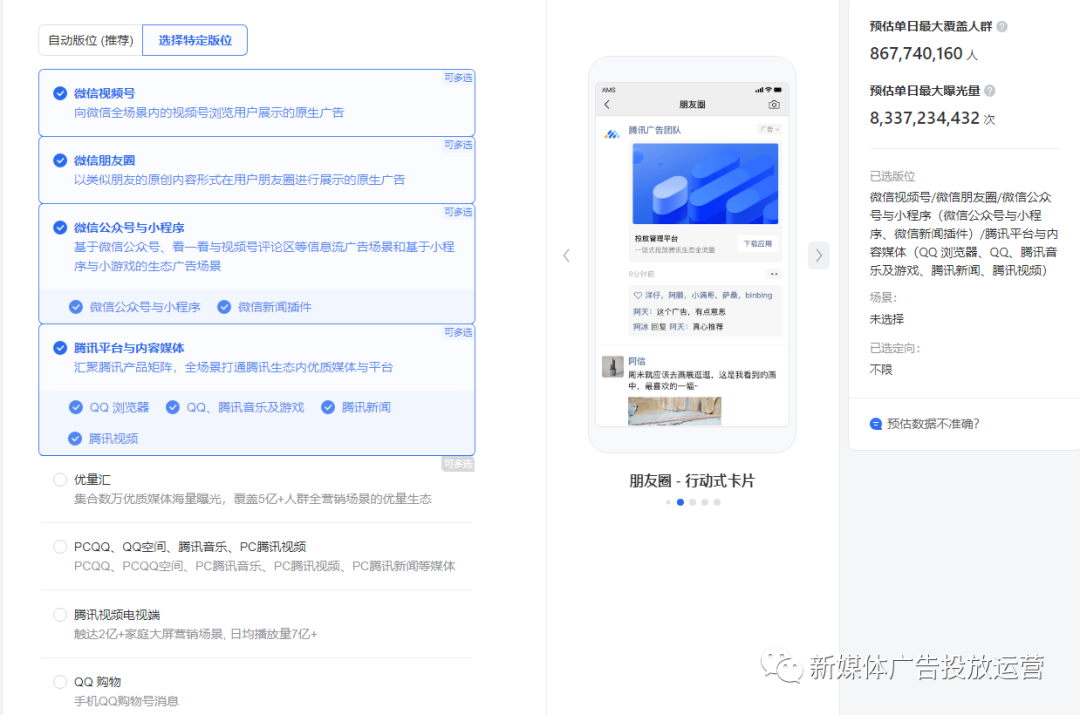Show previous preview with left chevron

[x=566, y=256]
